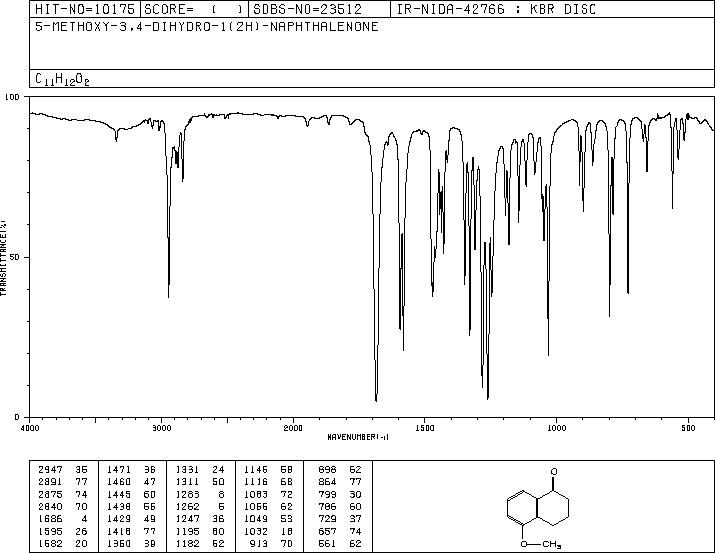Click the 50 tick label on y-axis

(15, 257)
